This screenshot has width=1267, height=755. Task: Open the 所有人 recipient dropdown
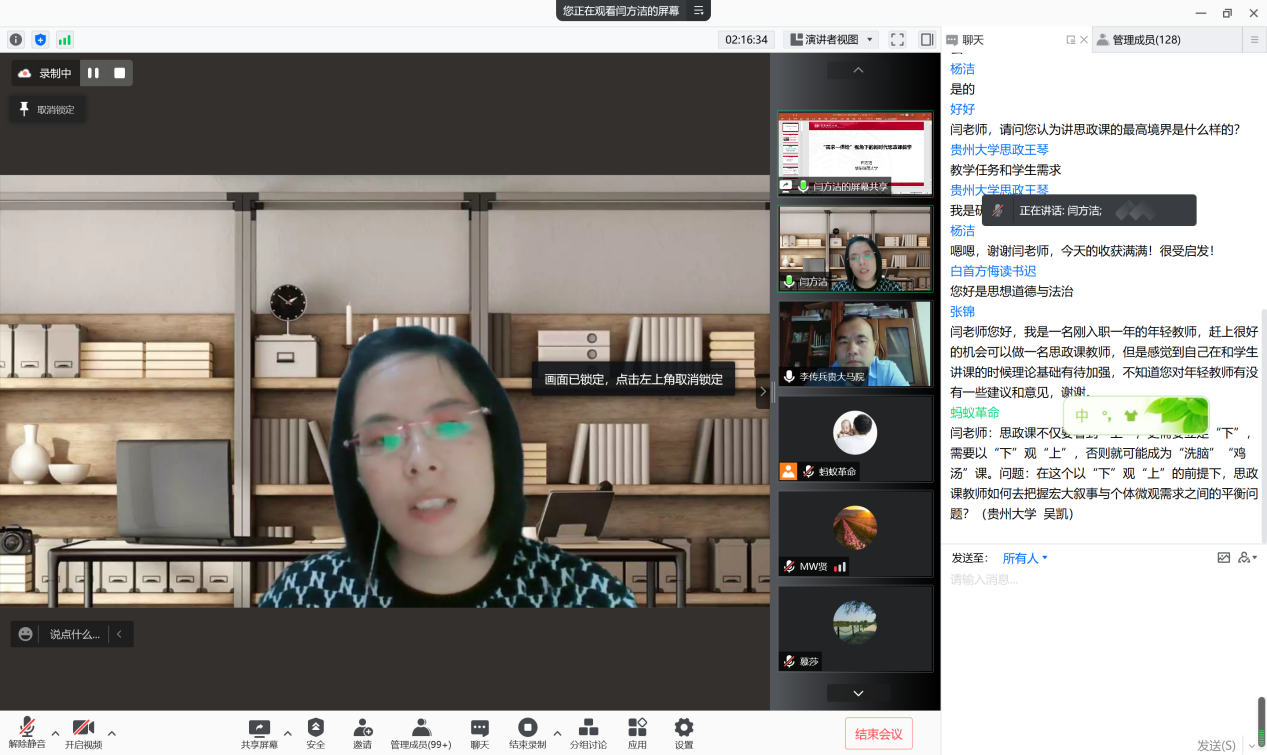point(1025,558)
